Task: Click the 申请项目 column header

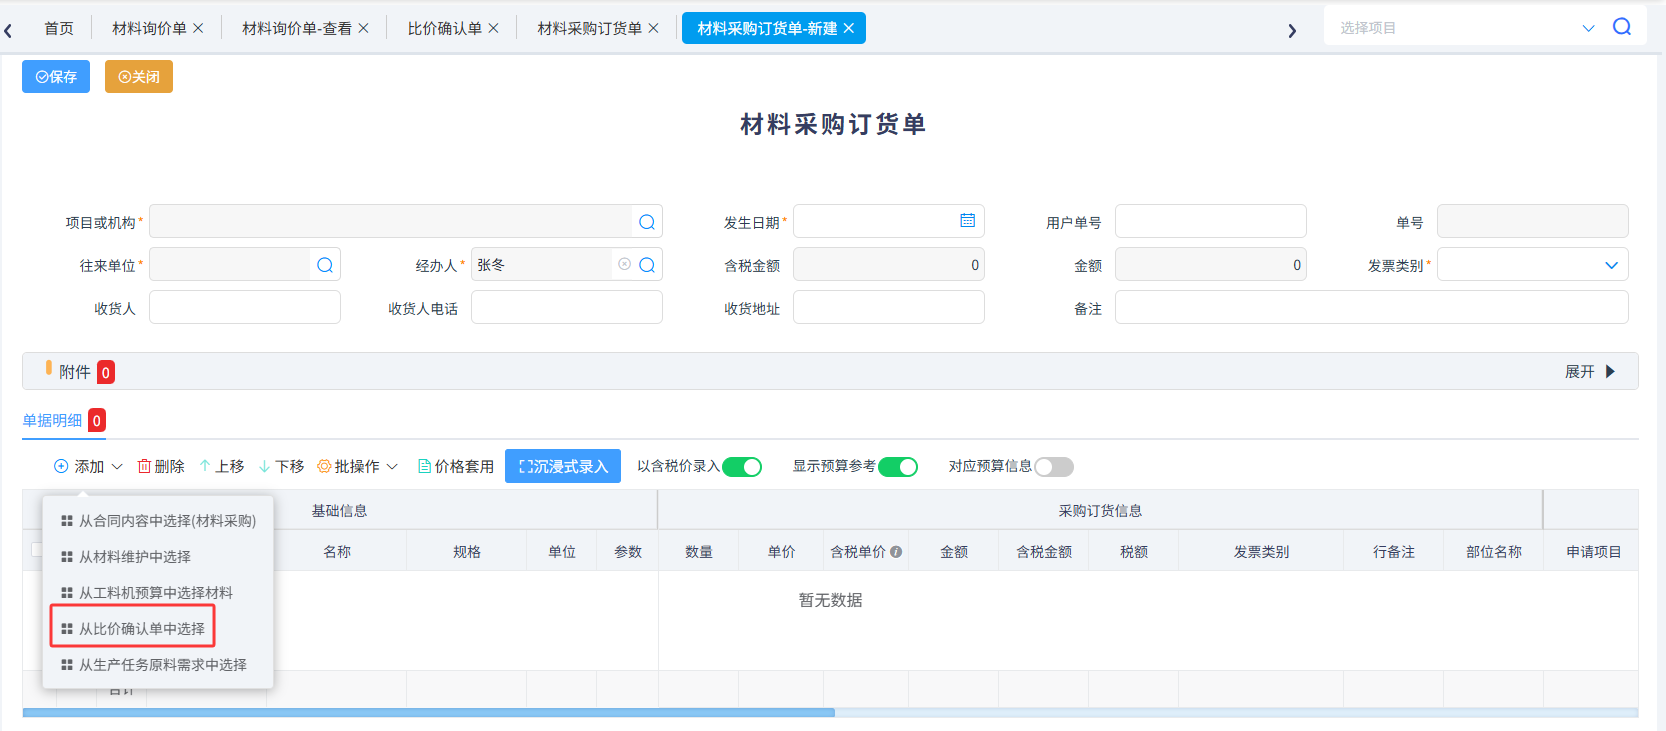Action: tap(1593, 551)
